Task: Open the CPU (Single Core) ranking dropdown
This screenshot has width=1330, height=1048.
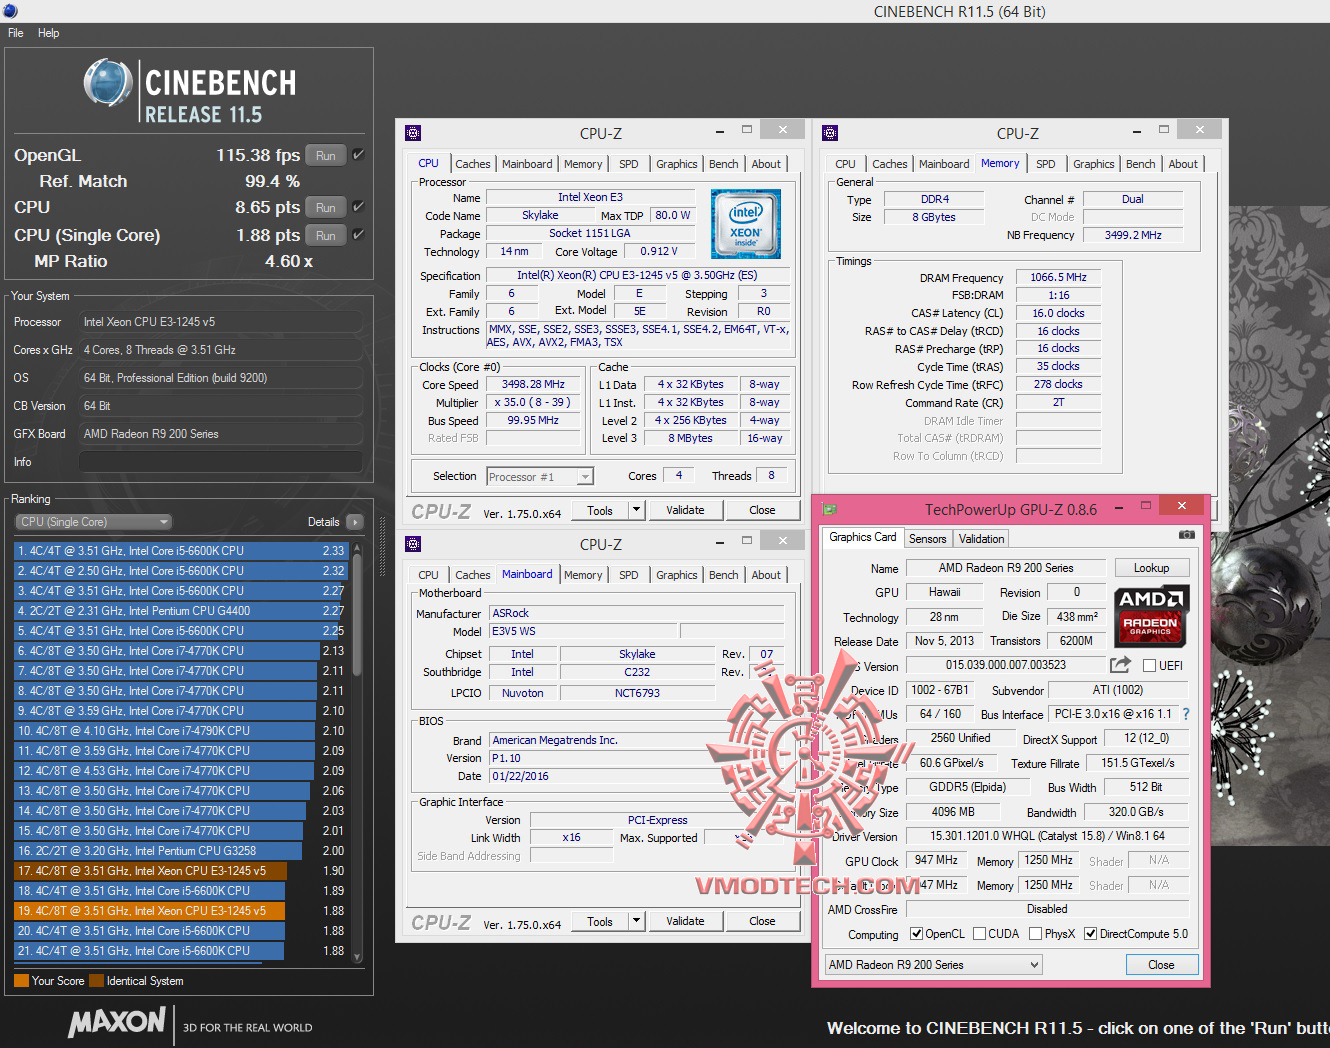Action: tap(94, 522)
